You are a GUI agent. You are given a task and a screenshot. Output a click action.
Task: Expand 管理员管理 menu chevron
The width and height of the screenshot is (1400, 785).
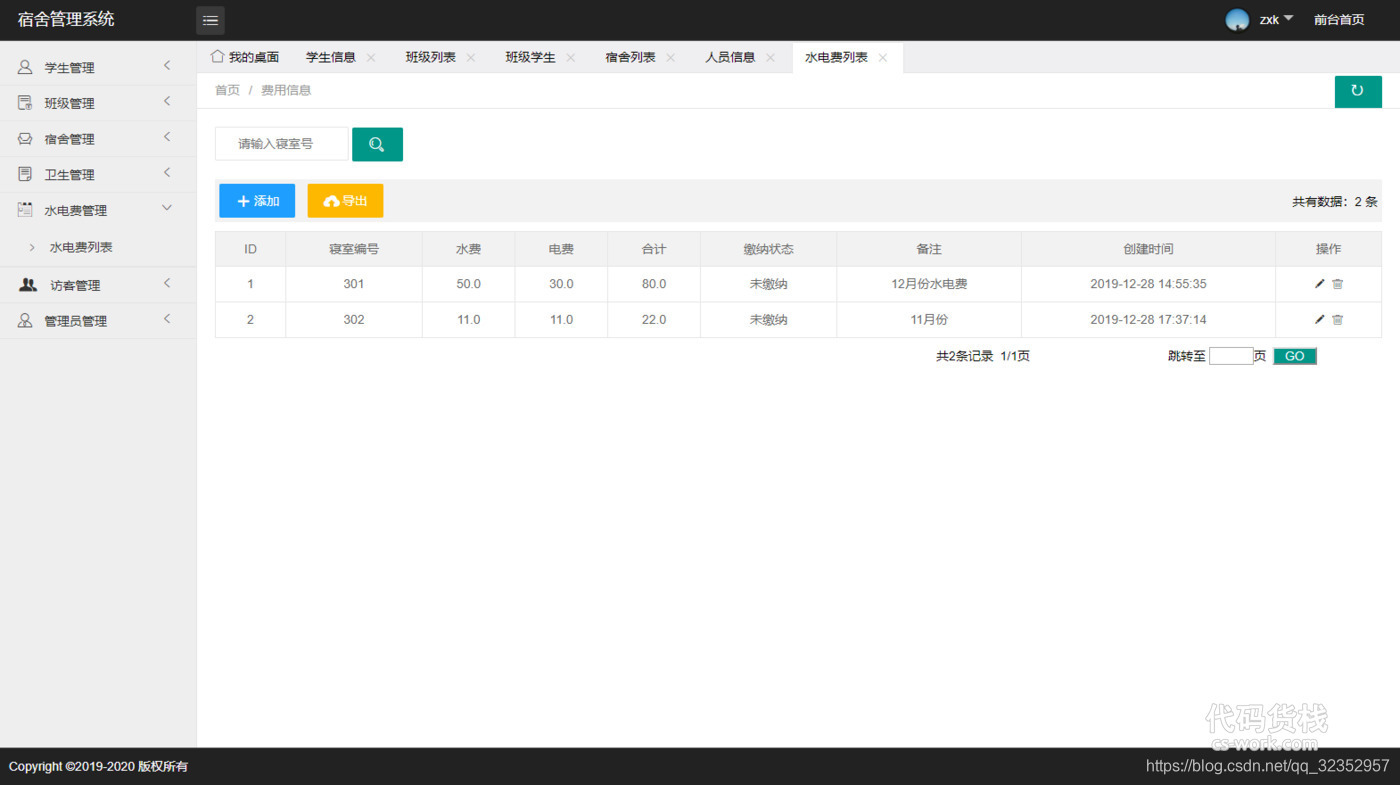167,319
